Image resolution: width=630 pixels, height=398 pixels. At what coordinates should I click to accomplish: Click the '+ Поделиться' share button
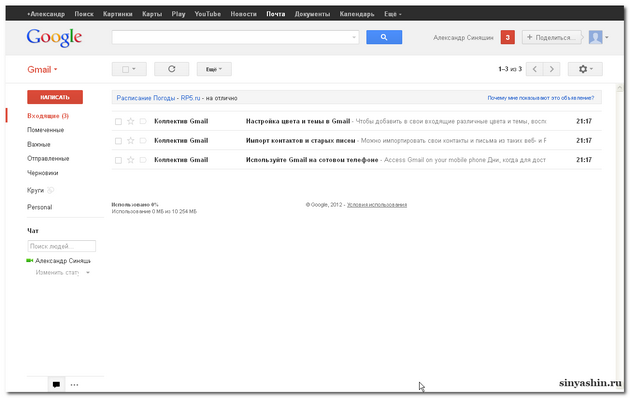click(552, 37)
